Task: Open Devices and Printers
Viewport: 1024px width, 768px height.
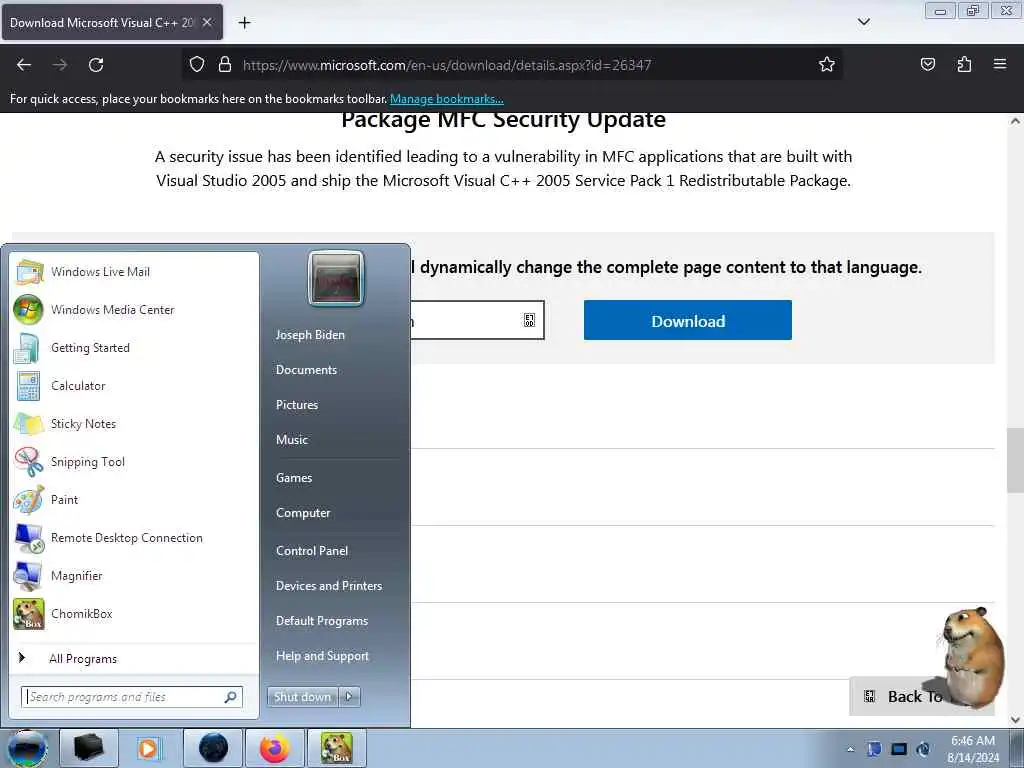Action: (x=328, y=586)
